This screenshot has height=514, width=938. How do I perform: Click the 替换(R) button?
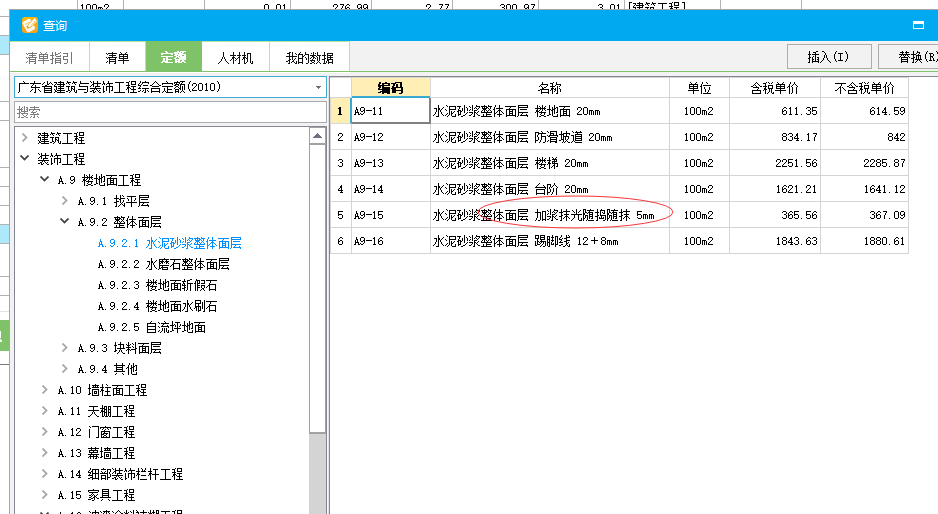[x=909, y=57]
